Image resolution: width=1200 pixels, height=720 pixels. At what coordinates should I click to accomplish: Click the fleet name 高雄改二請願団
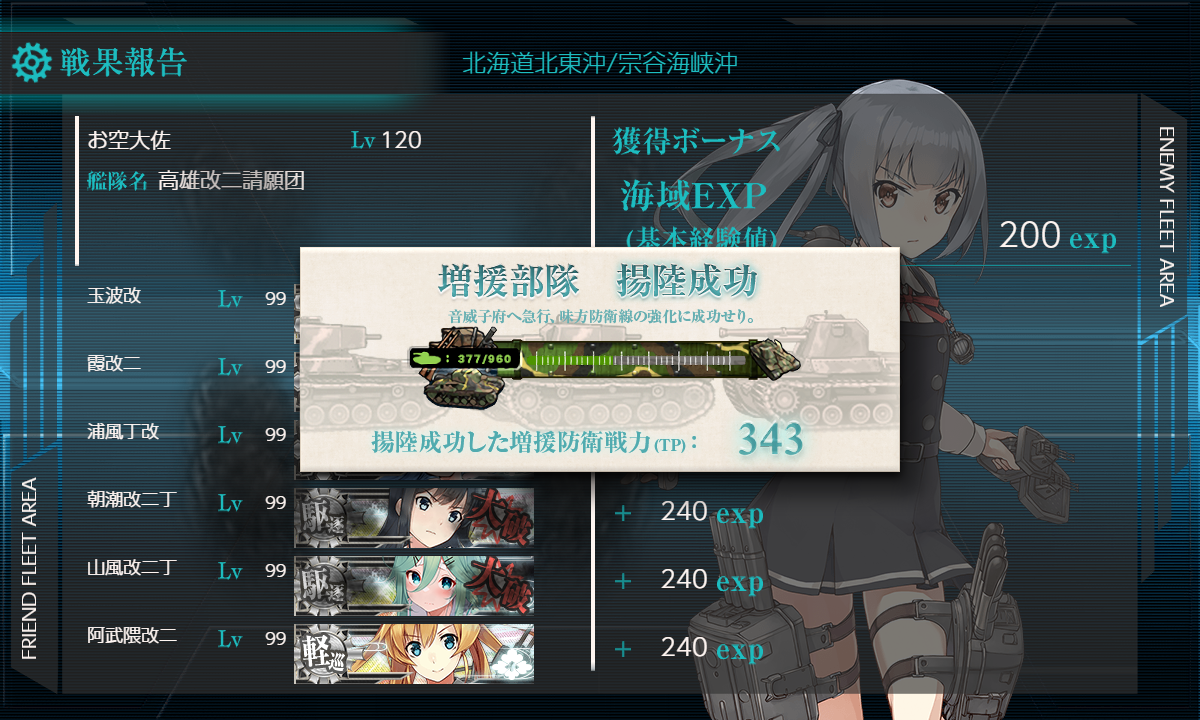(231, 181)
